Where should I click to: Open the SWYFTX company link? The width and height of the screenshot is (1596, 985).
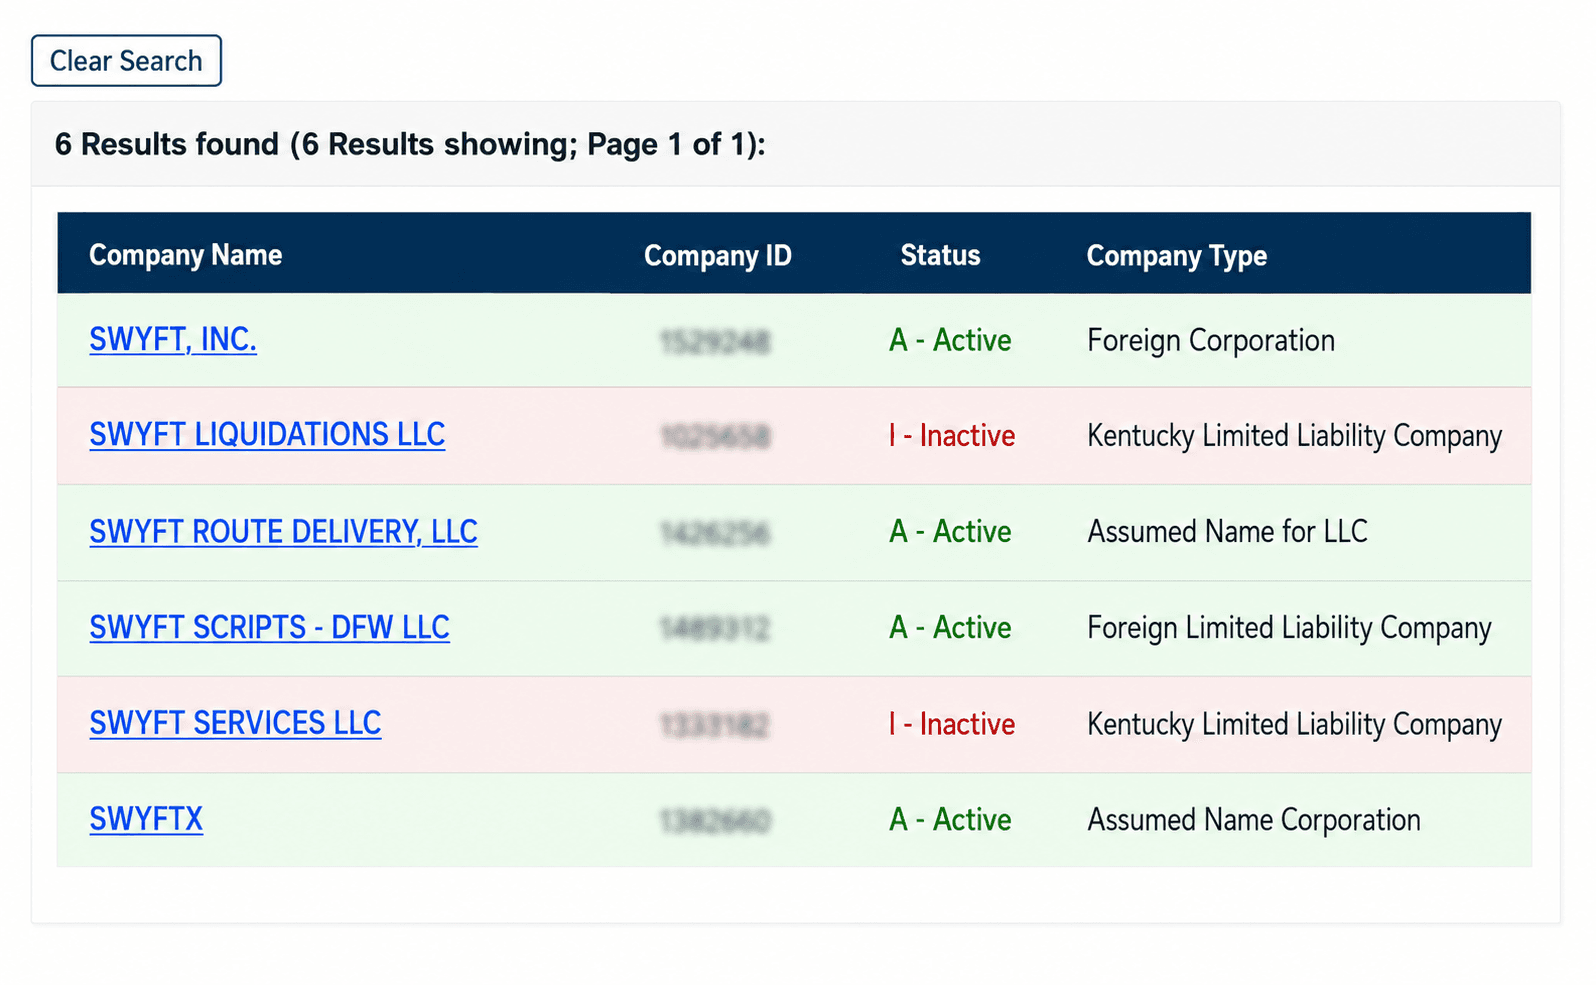point(146,819)
